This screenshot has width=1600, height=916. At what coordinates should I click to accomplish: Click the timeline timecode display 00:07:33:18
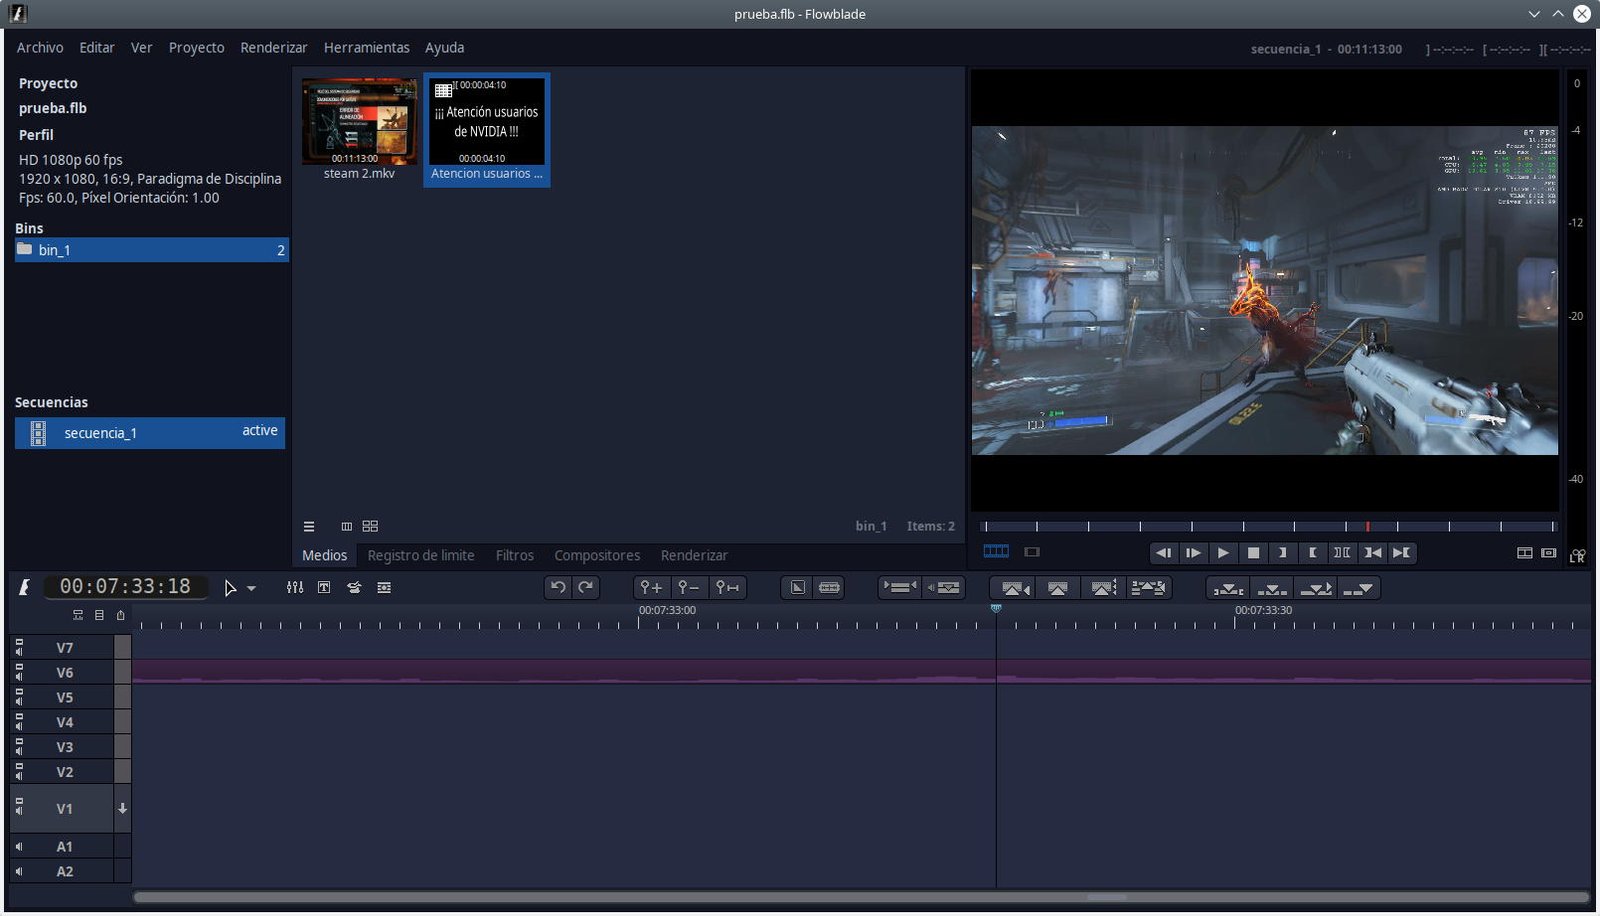125,587
